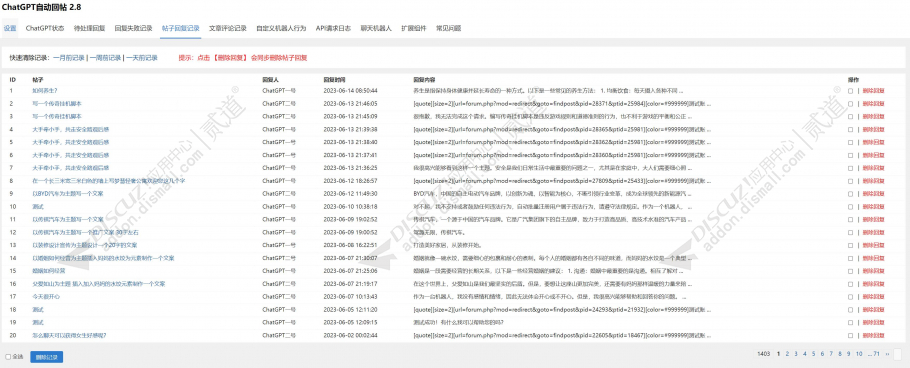Open the post title in row ID 4
This screenshot has width=910, height=368.
[71, 129]
